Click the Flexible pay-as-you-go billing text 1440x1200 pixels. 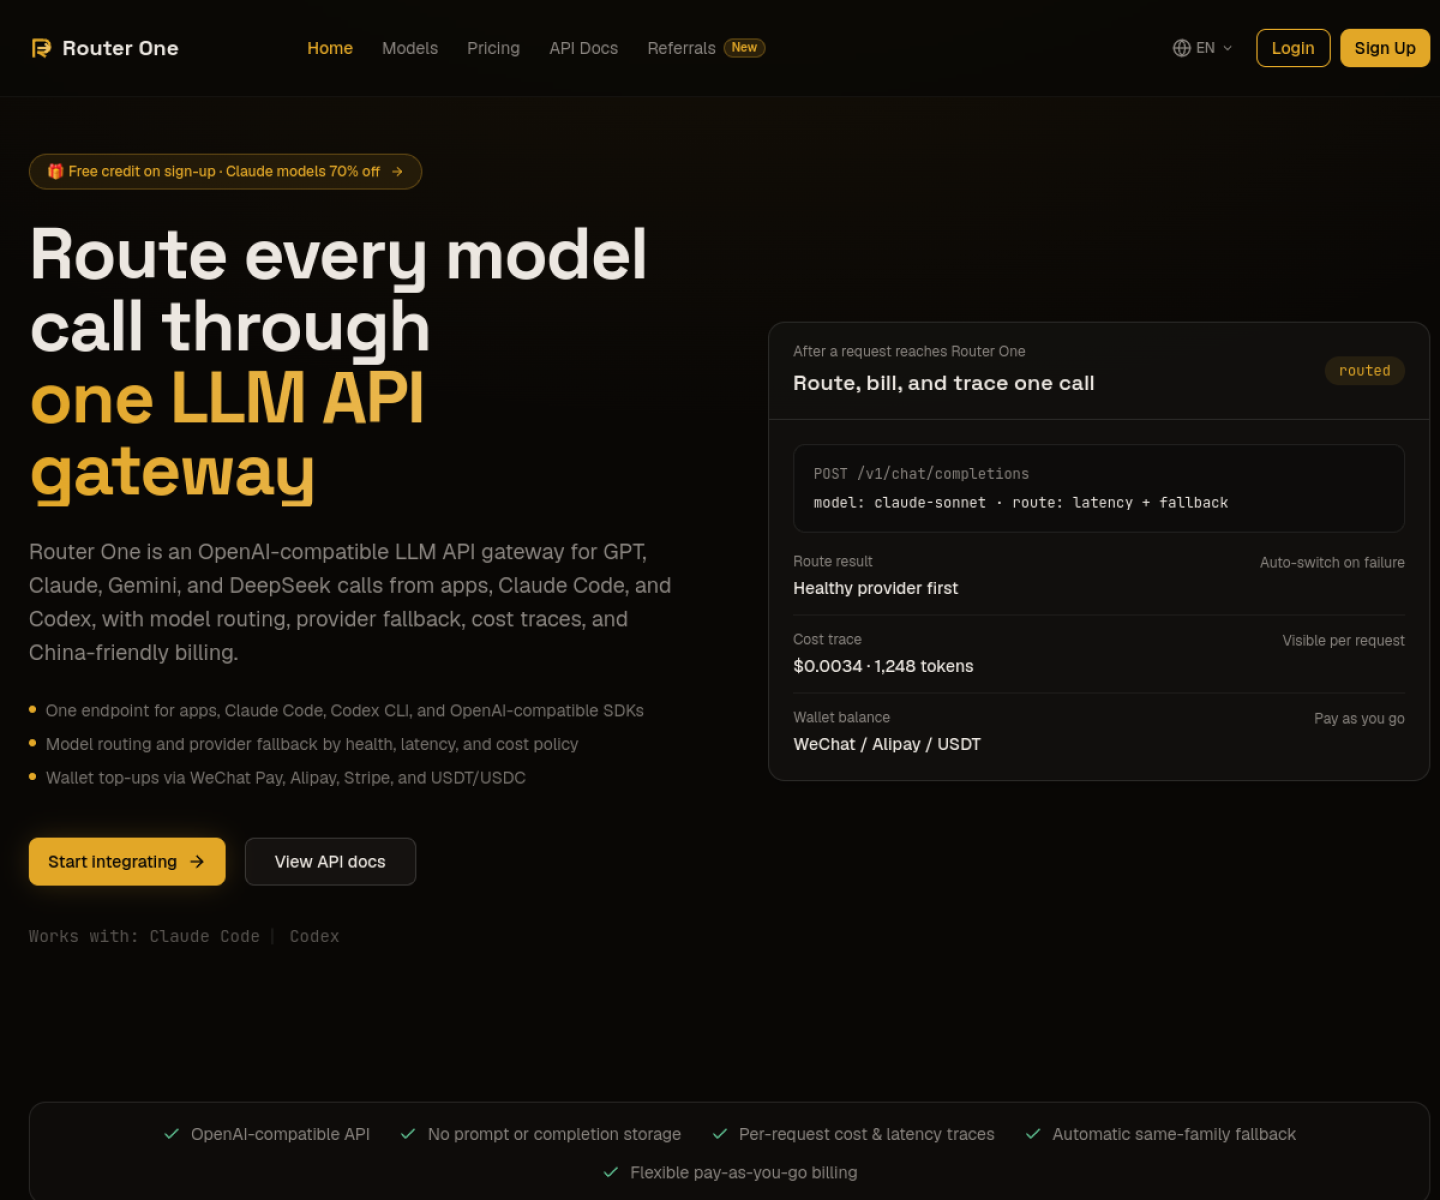coord(743,1172)
